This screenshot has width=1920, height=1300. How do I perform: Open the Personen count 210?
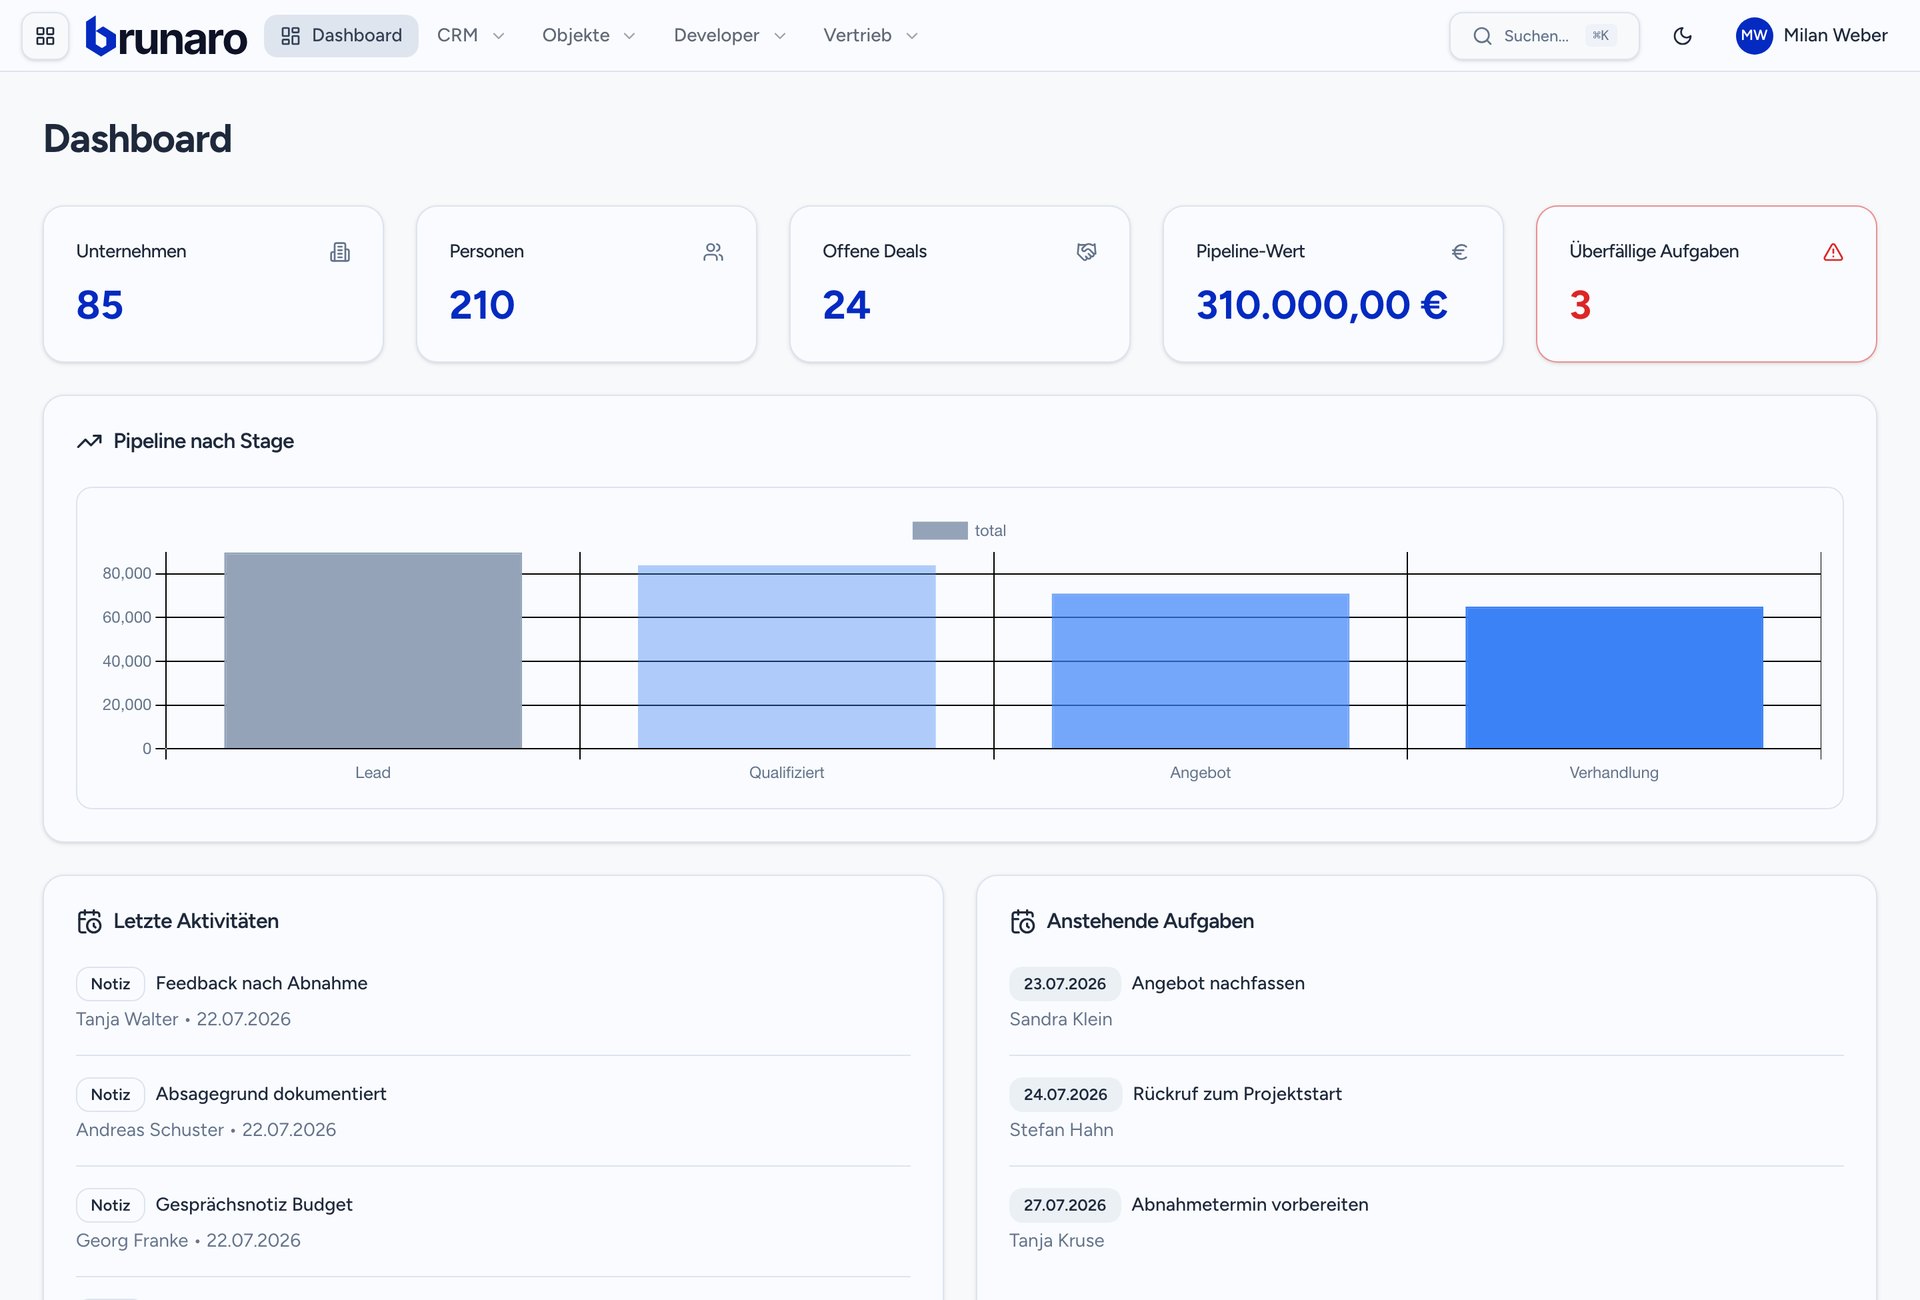point(482,305)
